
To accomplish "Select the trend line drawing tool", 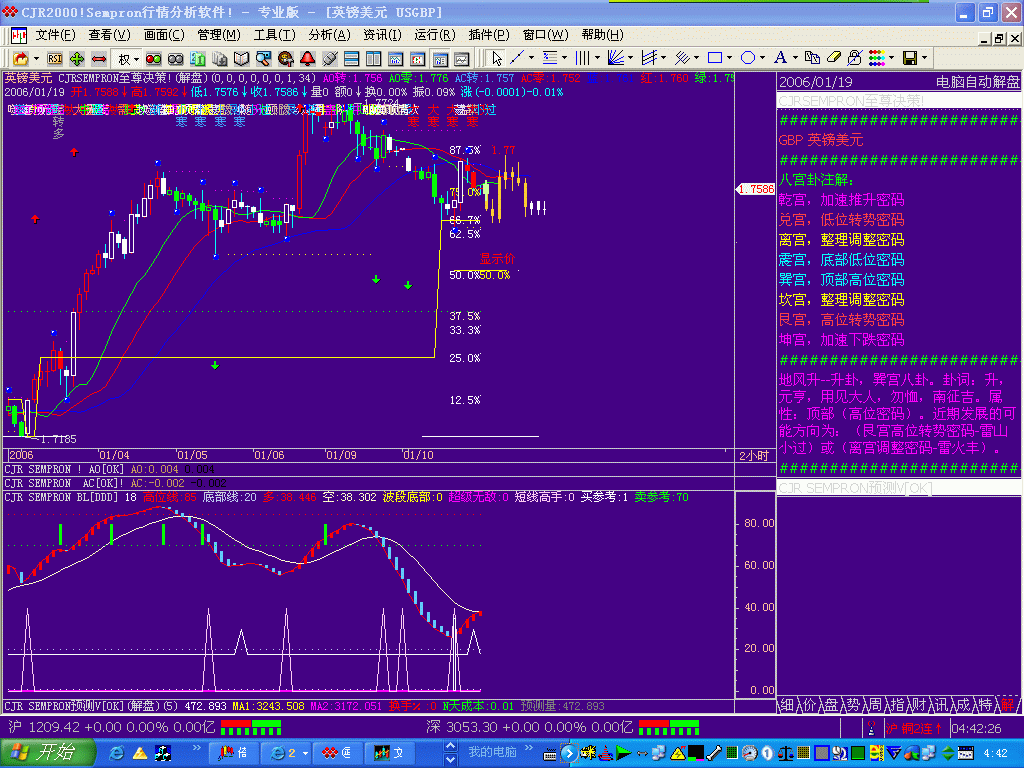I will pos(517,58).
